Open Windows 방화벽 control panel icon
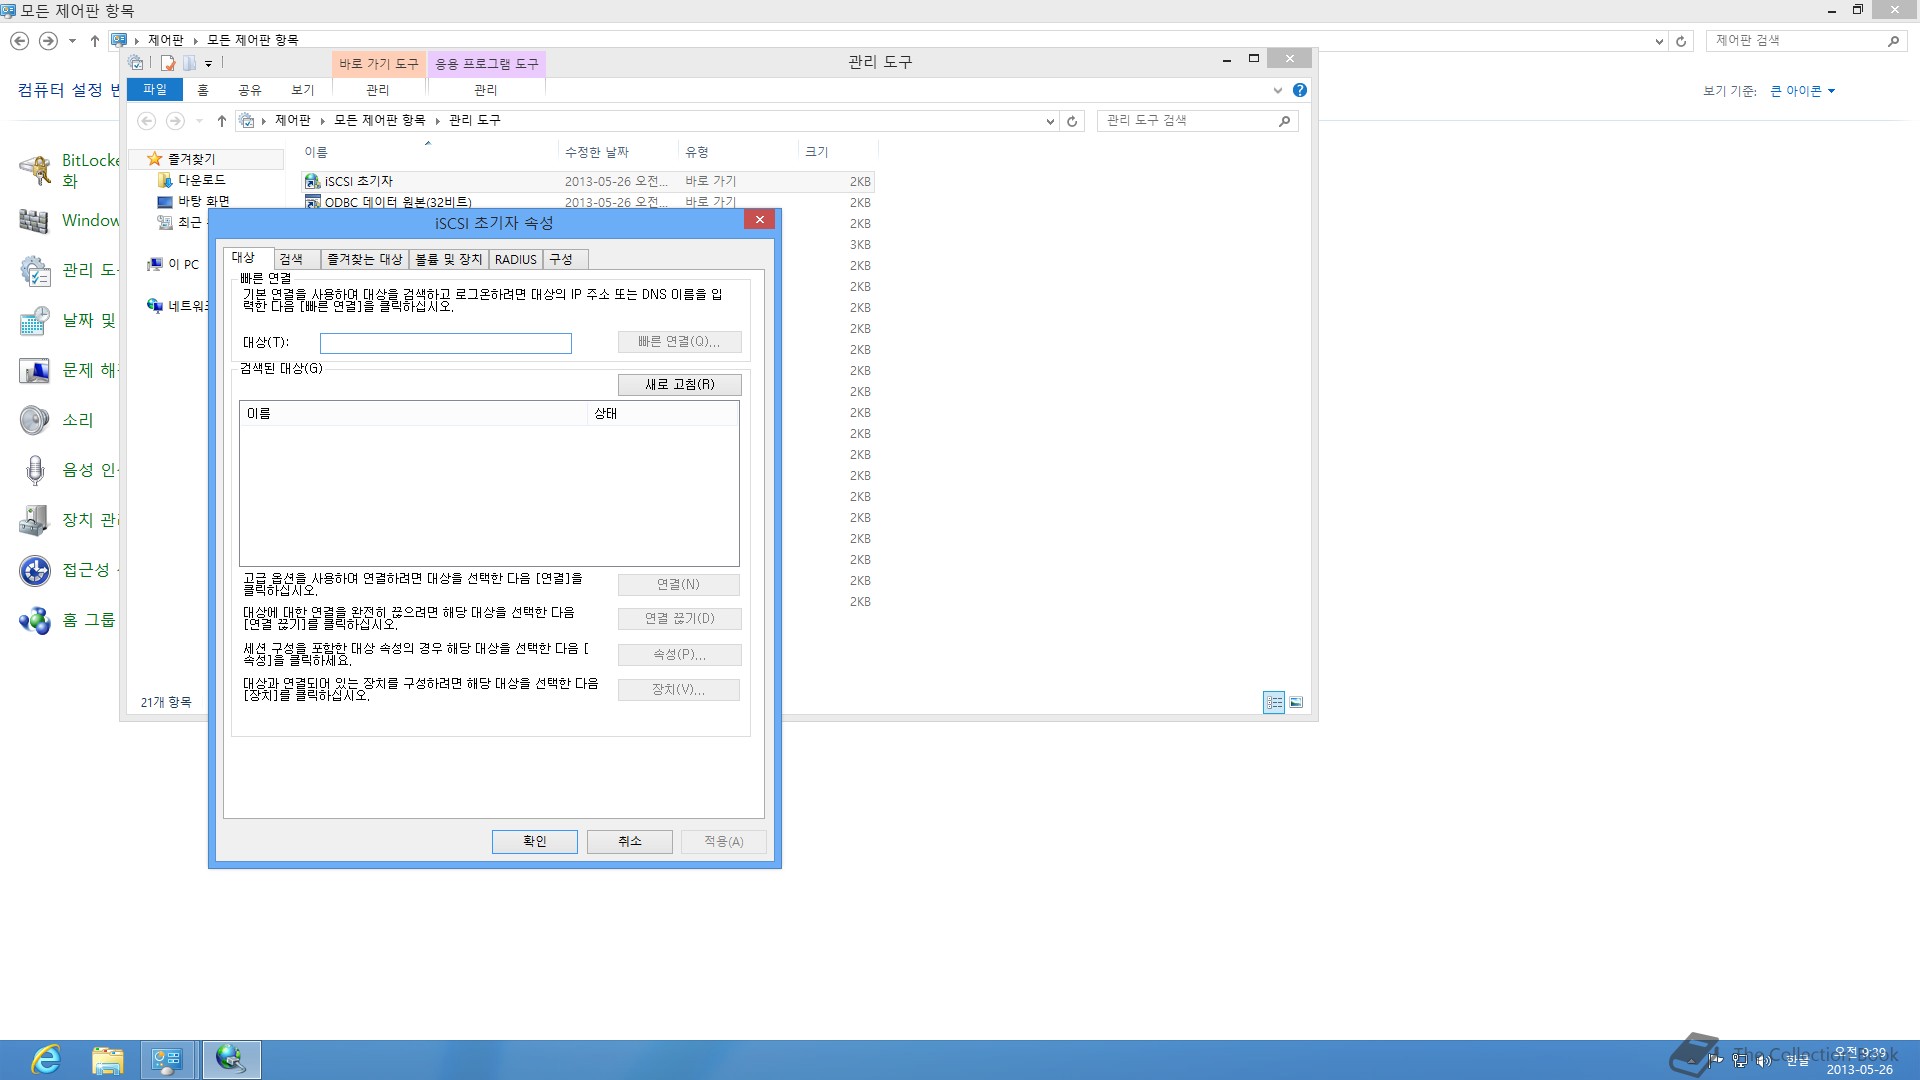The height and width of the screenshot is (1080, 1920). 35,220
